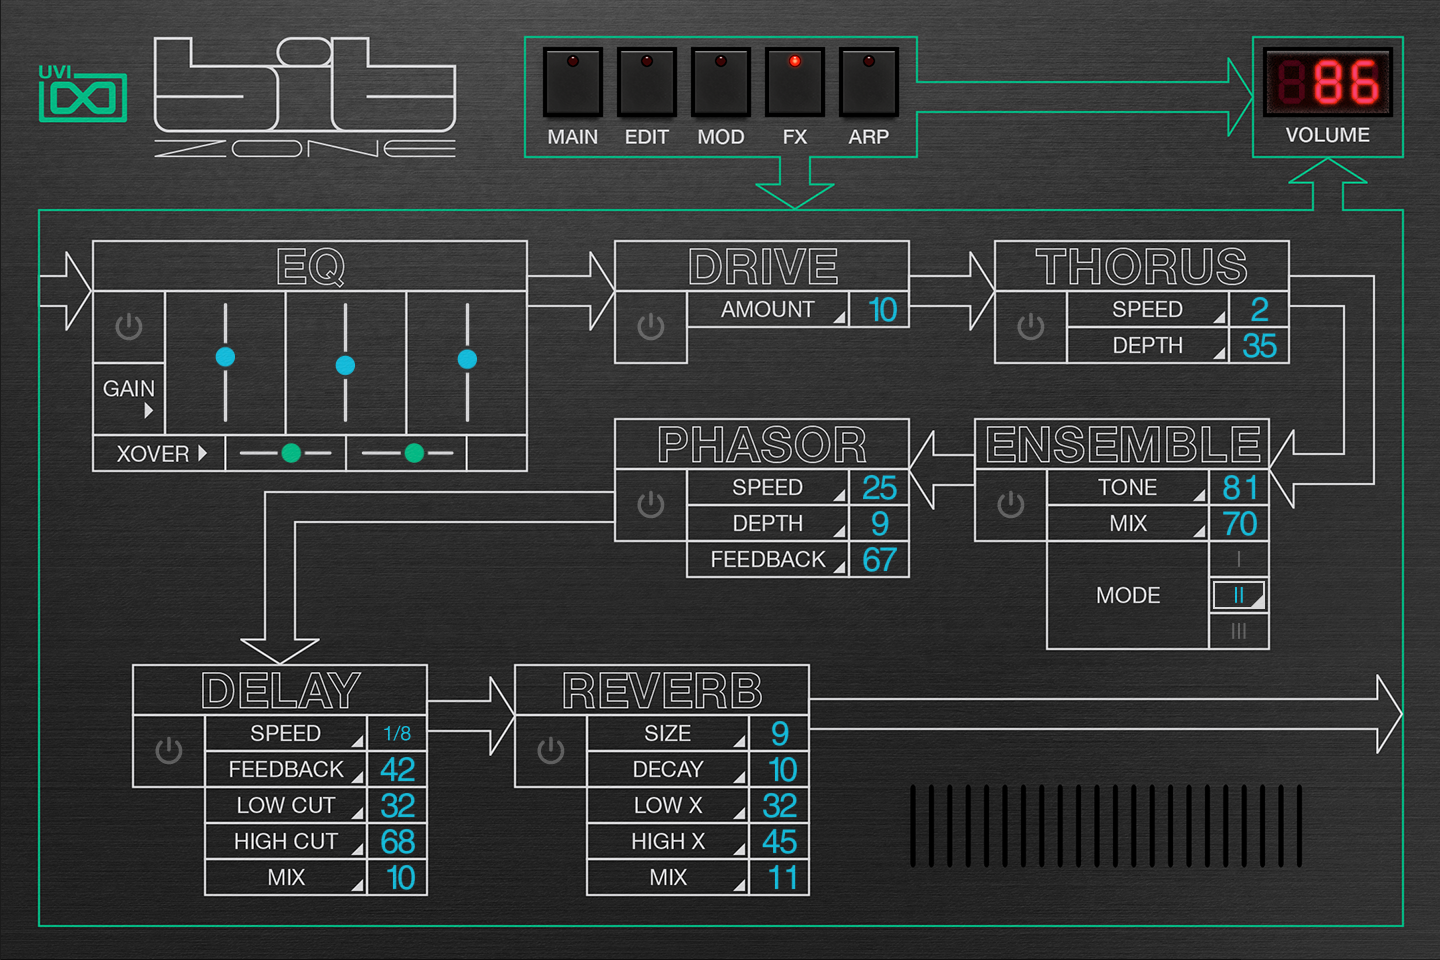Click the Reverb LOW X value 32

(779, 806)
